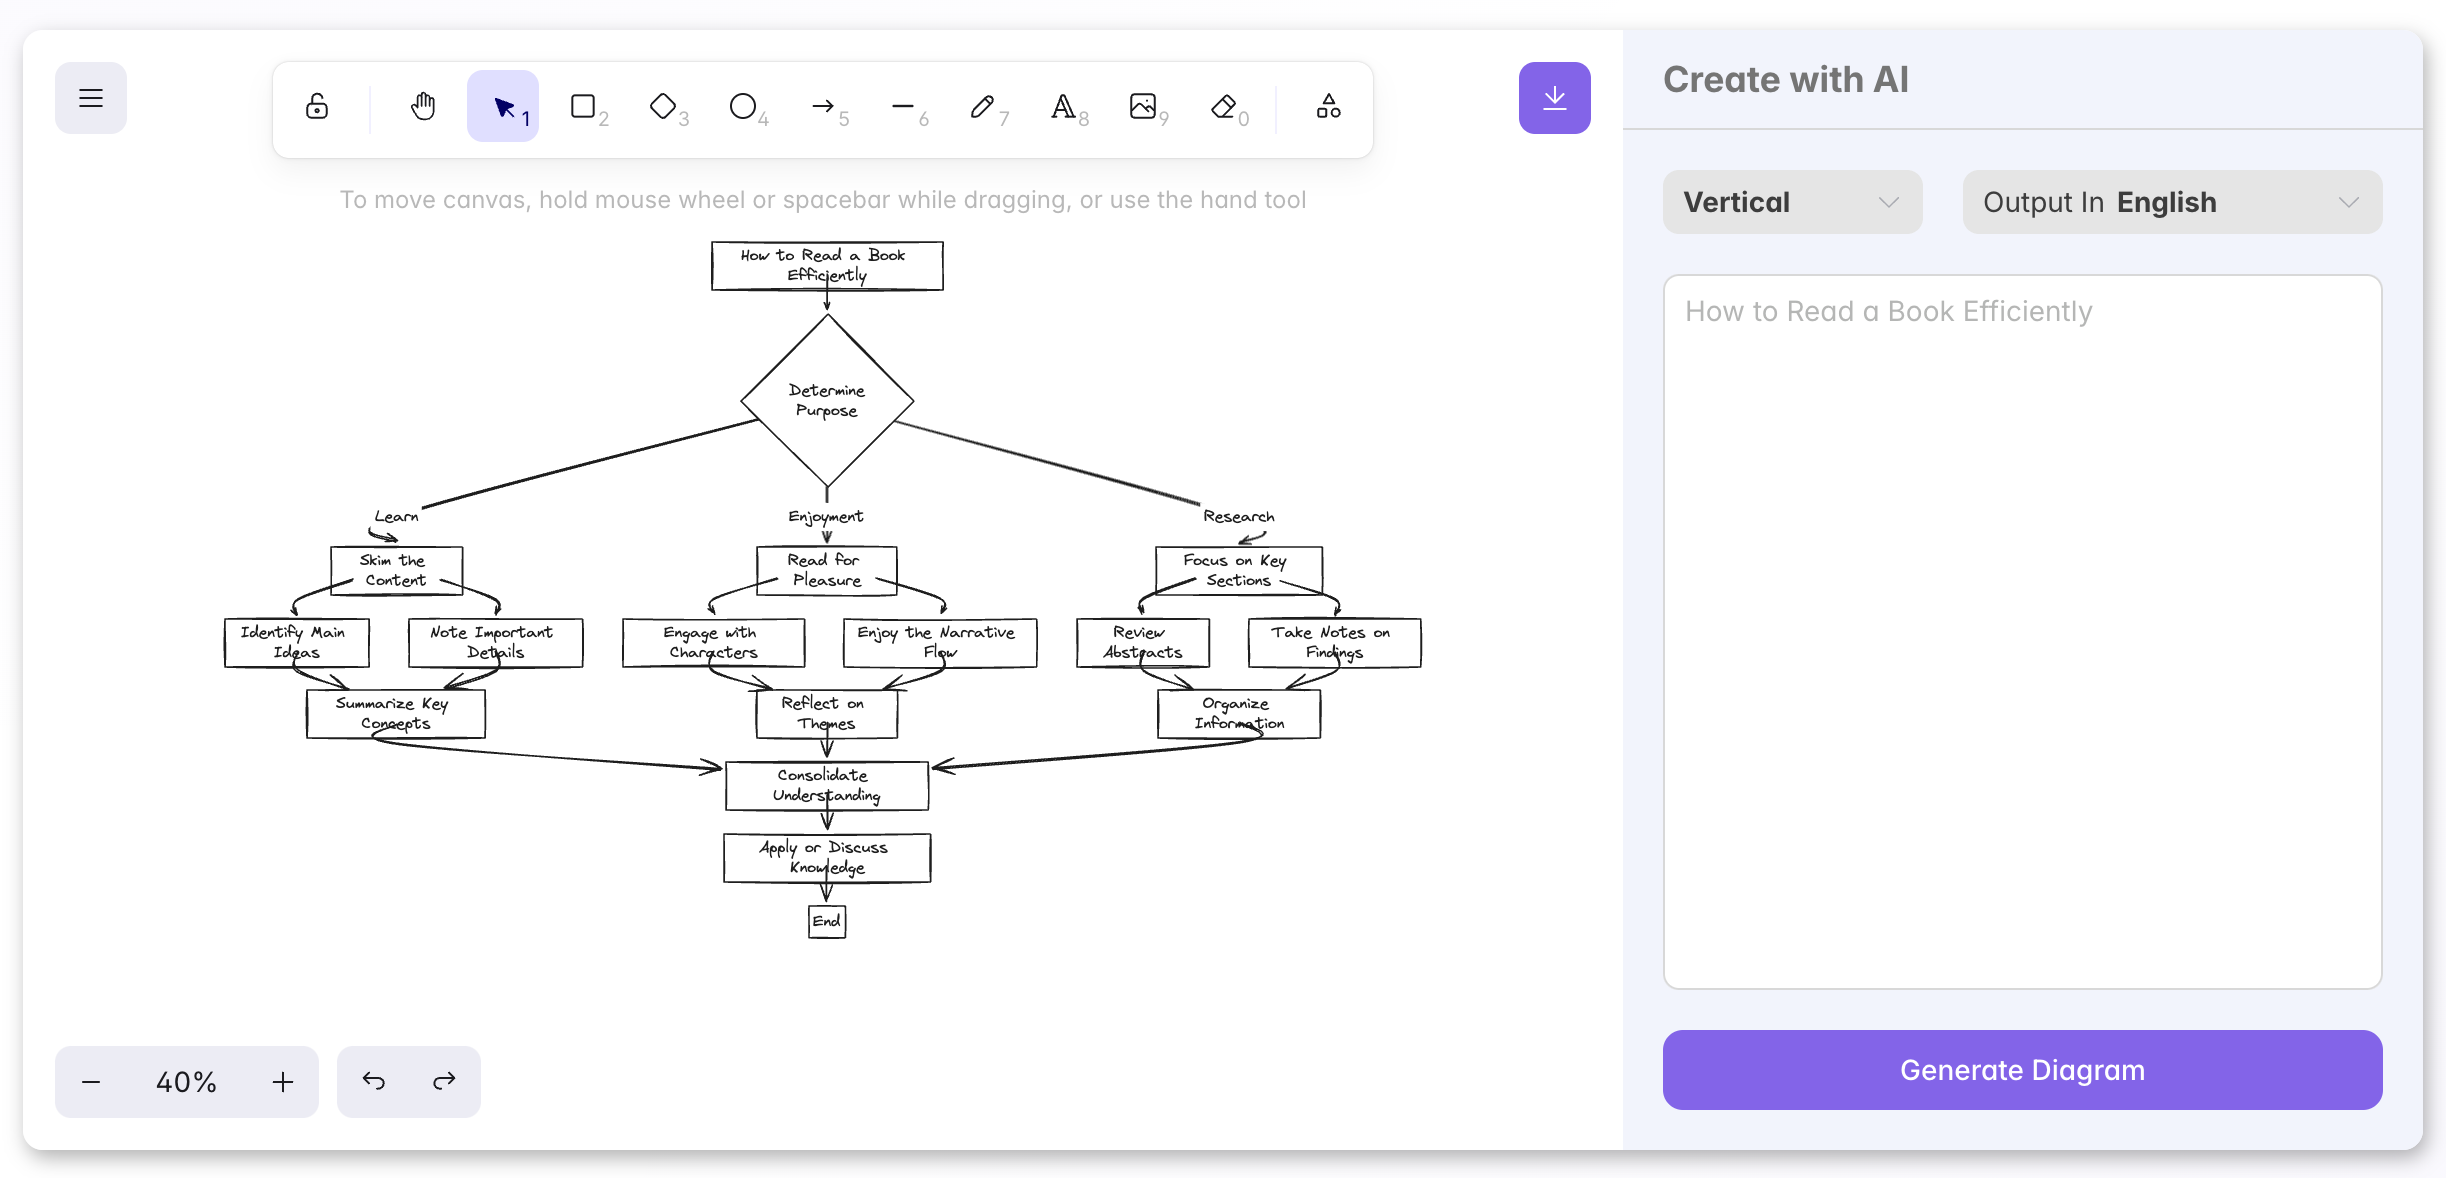Viewport: 2446px width, 1178px height.
Task: Select the Diamond shape tool
Action: click(663, 106)
